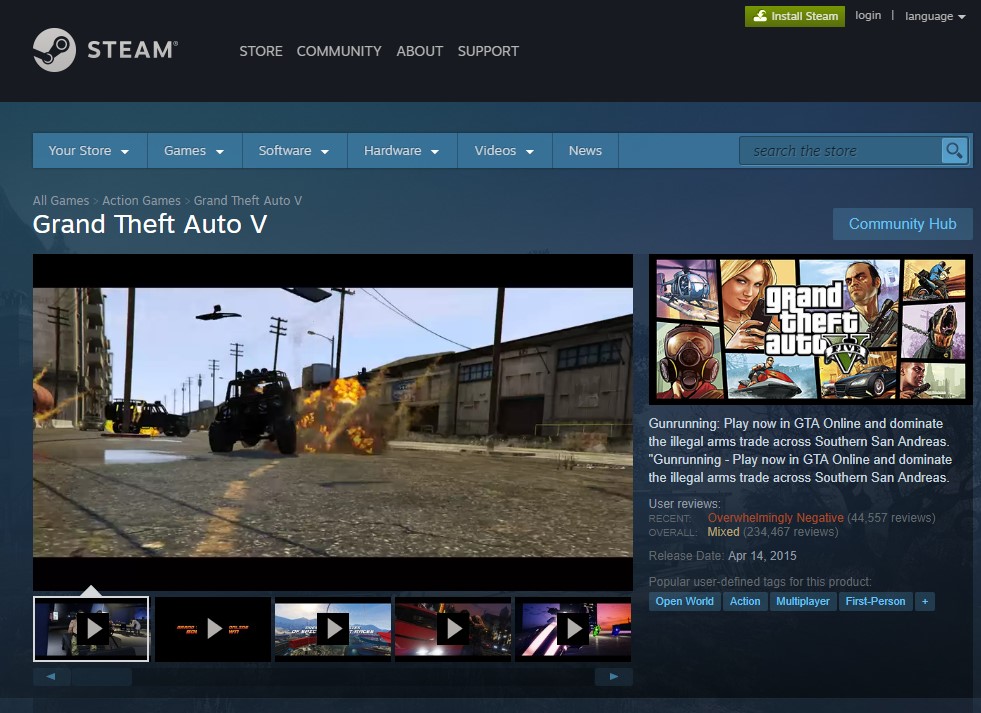Click Action Games breadcrumb link
This screenshot has height=713, width=981.
(141, 201)
